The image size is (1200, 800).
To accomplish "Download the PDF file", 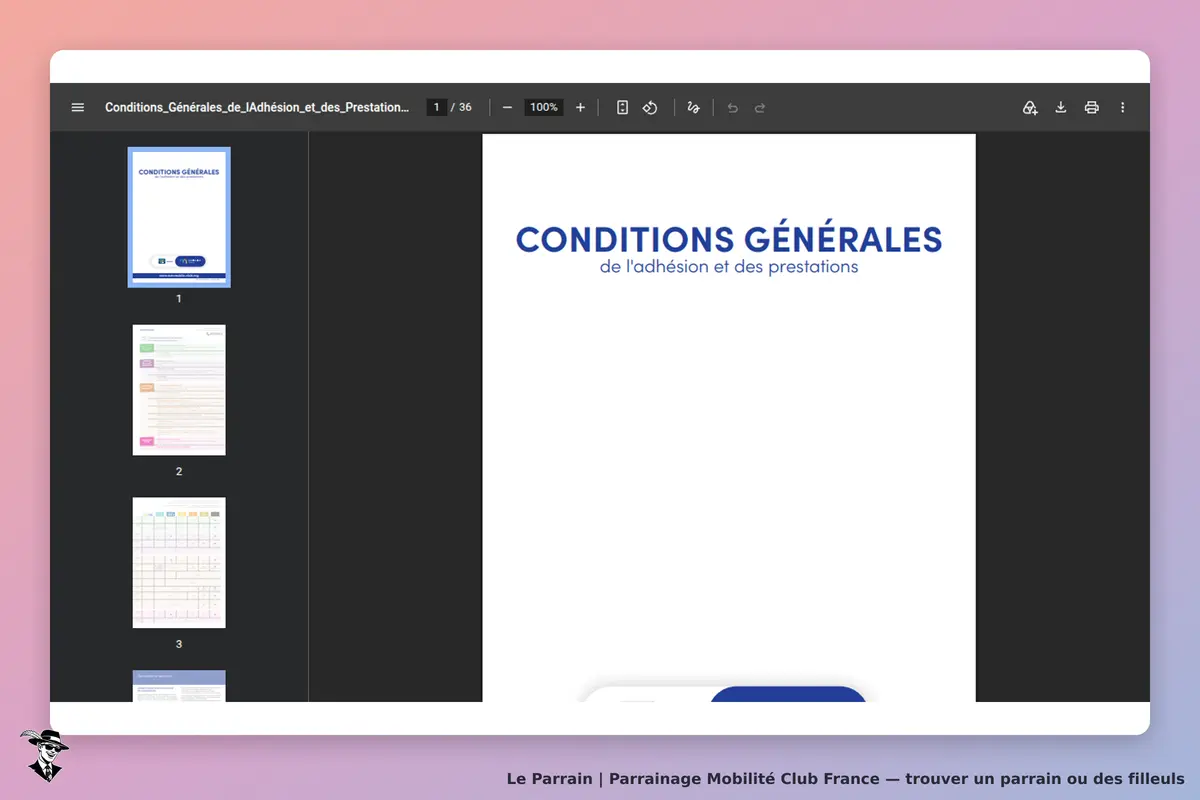I will [1061, 107].
